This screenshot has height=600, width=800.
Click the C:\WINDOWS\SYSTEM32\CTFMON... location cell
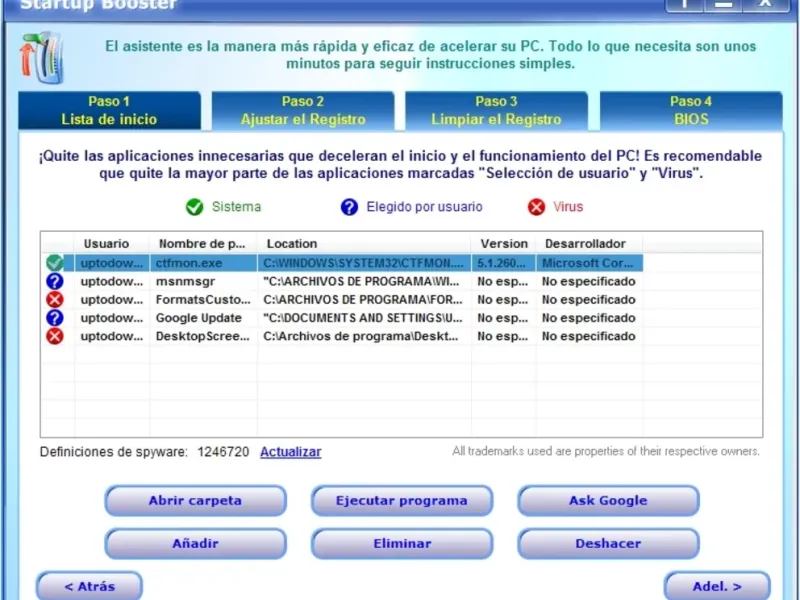pyautogui.click(x=363, y=263)
